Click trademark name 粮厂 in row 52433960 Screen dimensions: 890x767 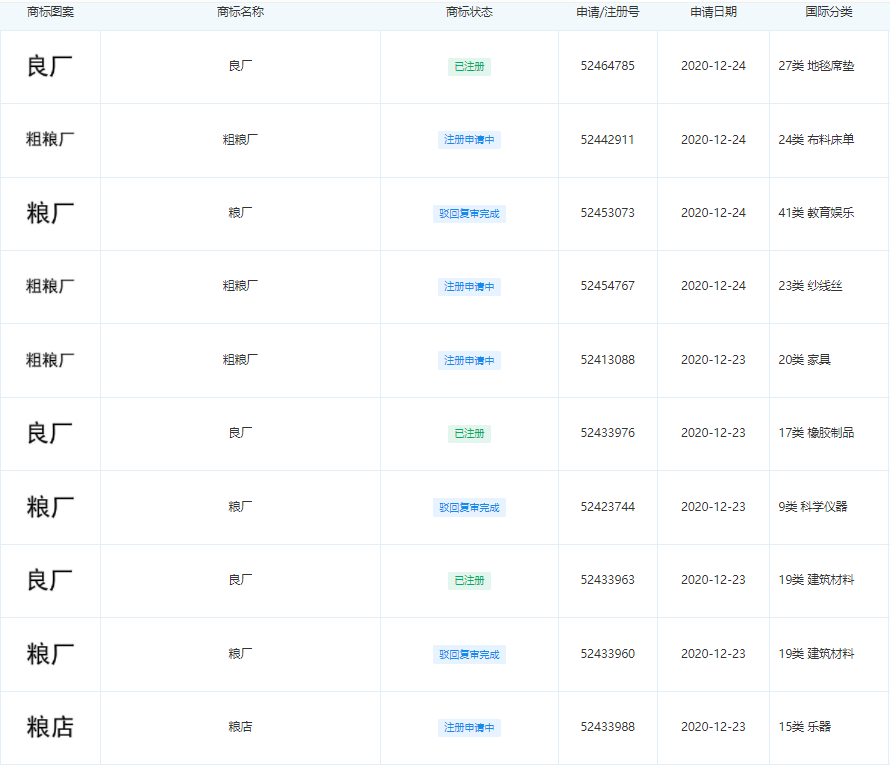point(240,654)
